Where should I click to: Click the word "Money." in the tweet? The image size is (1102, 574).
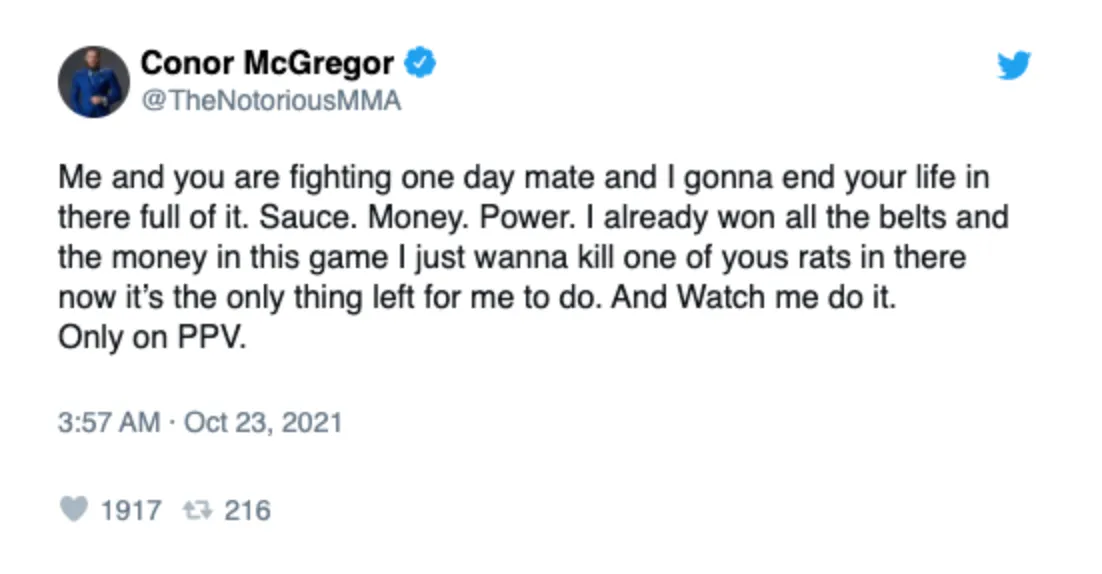coord(419,218)
